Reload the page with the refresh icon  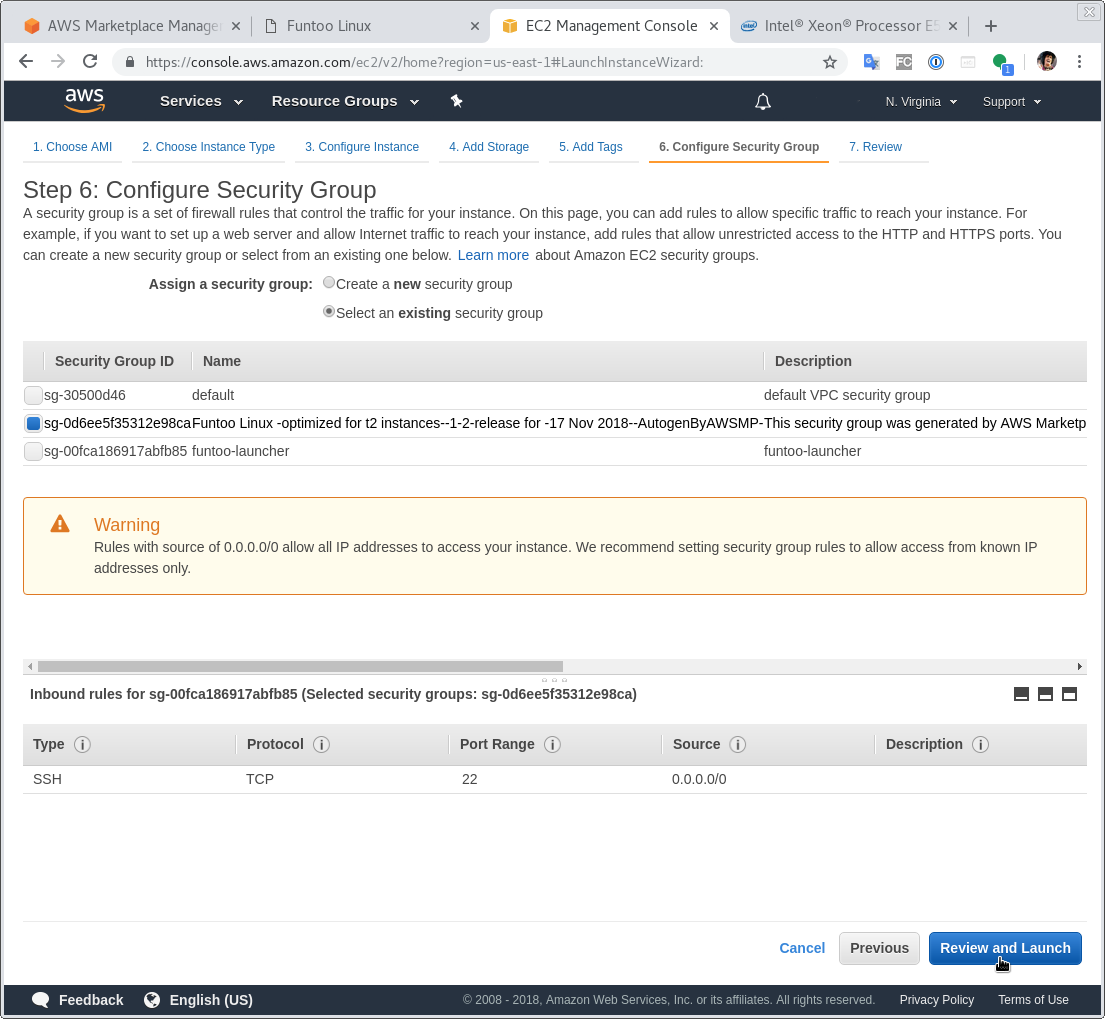pos(89,62)
